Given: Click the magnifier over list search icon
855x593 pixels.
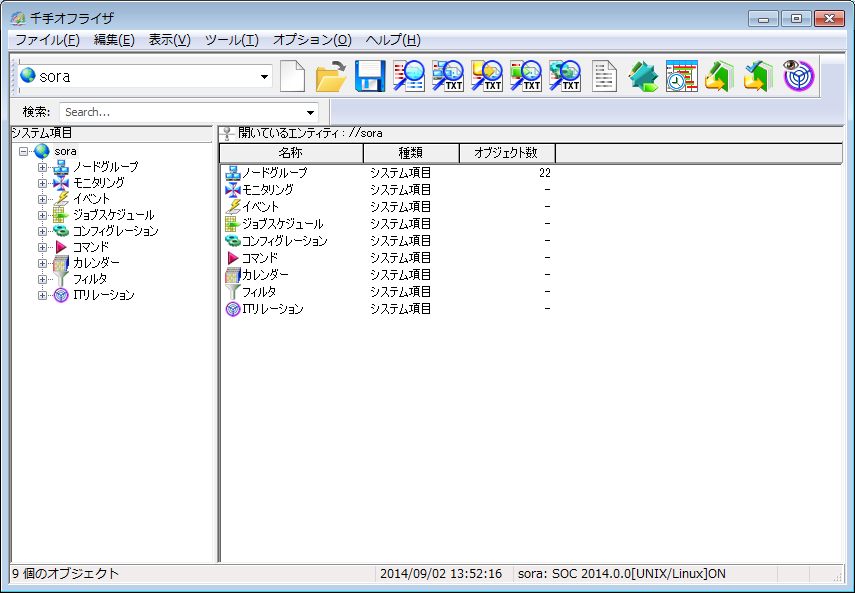Looking at the screenshot, I should (x=409, y=76).
